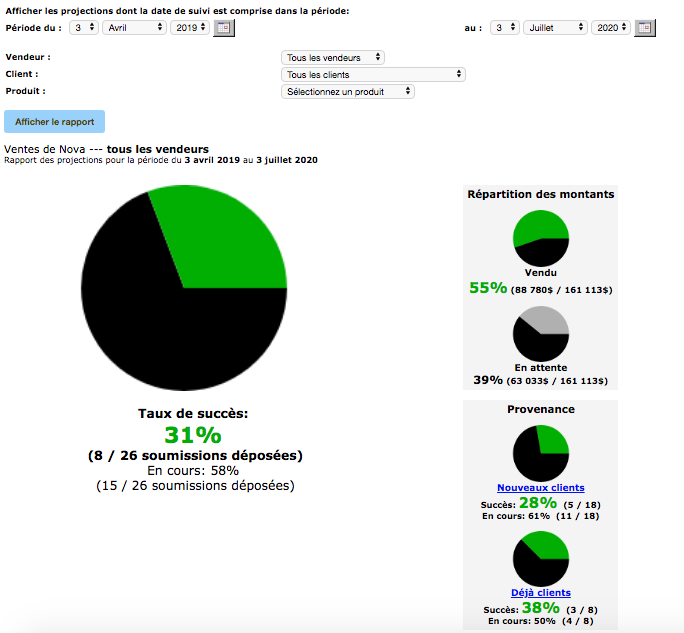Expand the end date day dropdown
This screenshot has height=633, width=684.
[505, 27]
